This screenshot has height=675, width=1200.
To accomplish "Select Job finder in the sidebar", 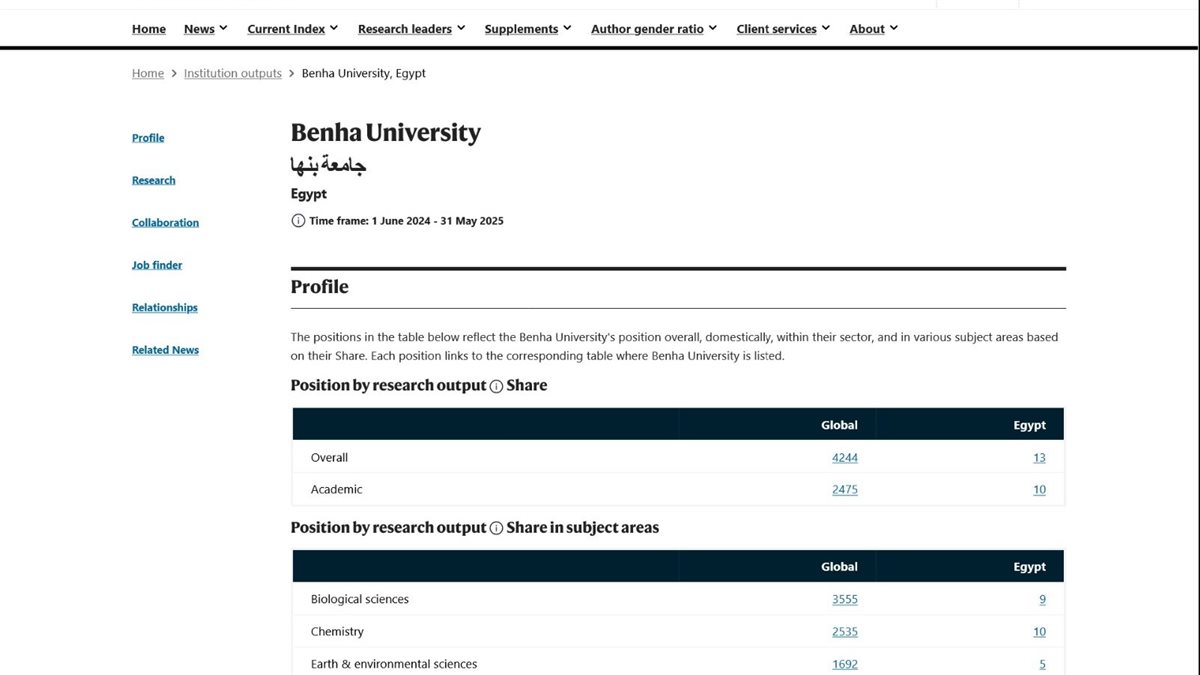I will pos(157,265).
